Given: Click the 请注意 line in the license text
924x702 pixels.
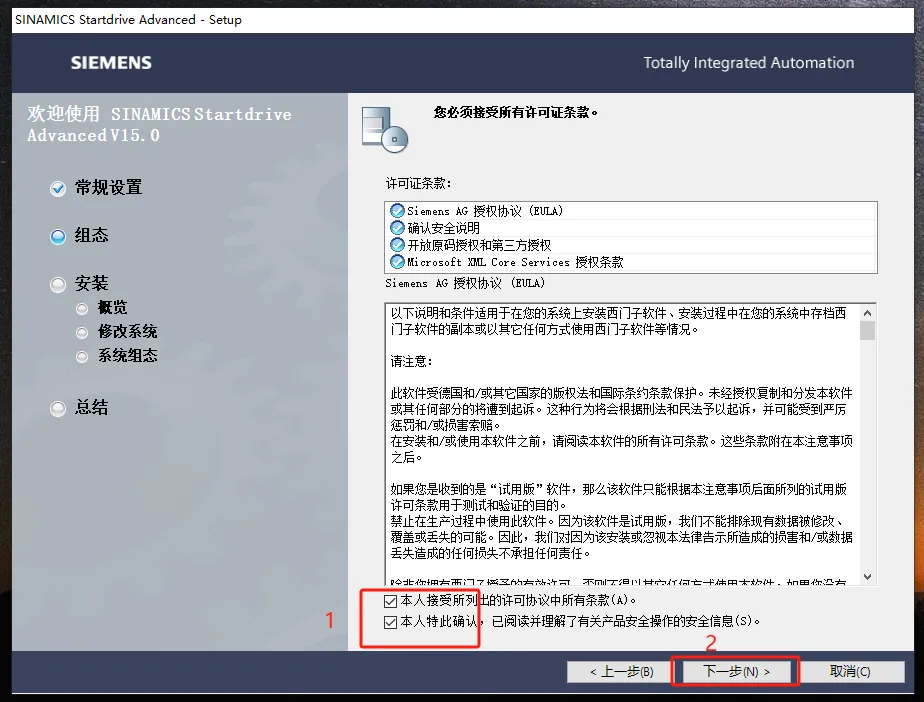Looking at the screenshot, I should click(411, 361).
